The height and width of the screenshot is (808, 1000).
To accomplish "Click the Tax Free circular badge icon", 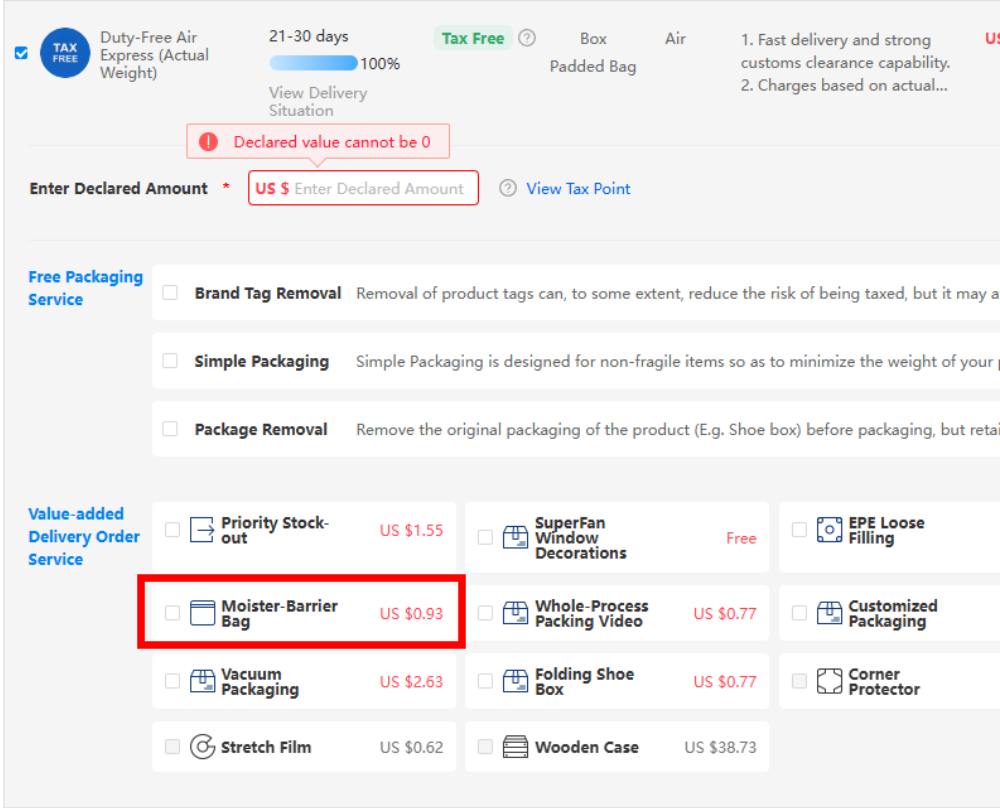I will (65, 53).
